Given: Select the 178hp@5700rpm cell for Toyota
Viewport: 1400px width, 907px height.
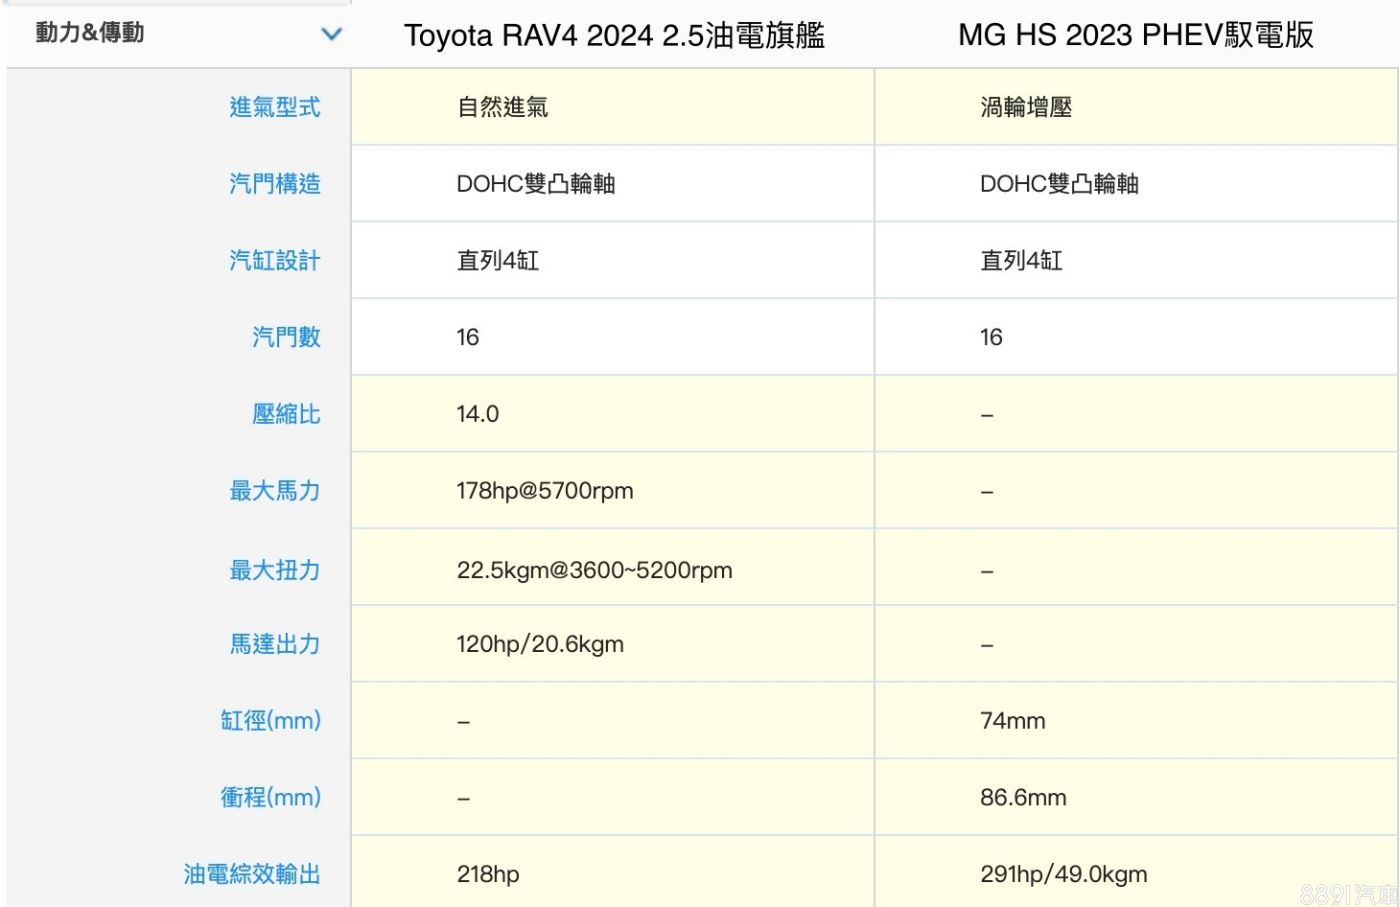Looking at the screenshot, I should [x=545, y=491].
